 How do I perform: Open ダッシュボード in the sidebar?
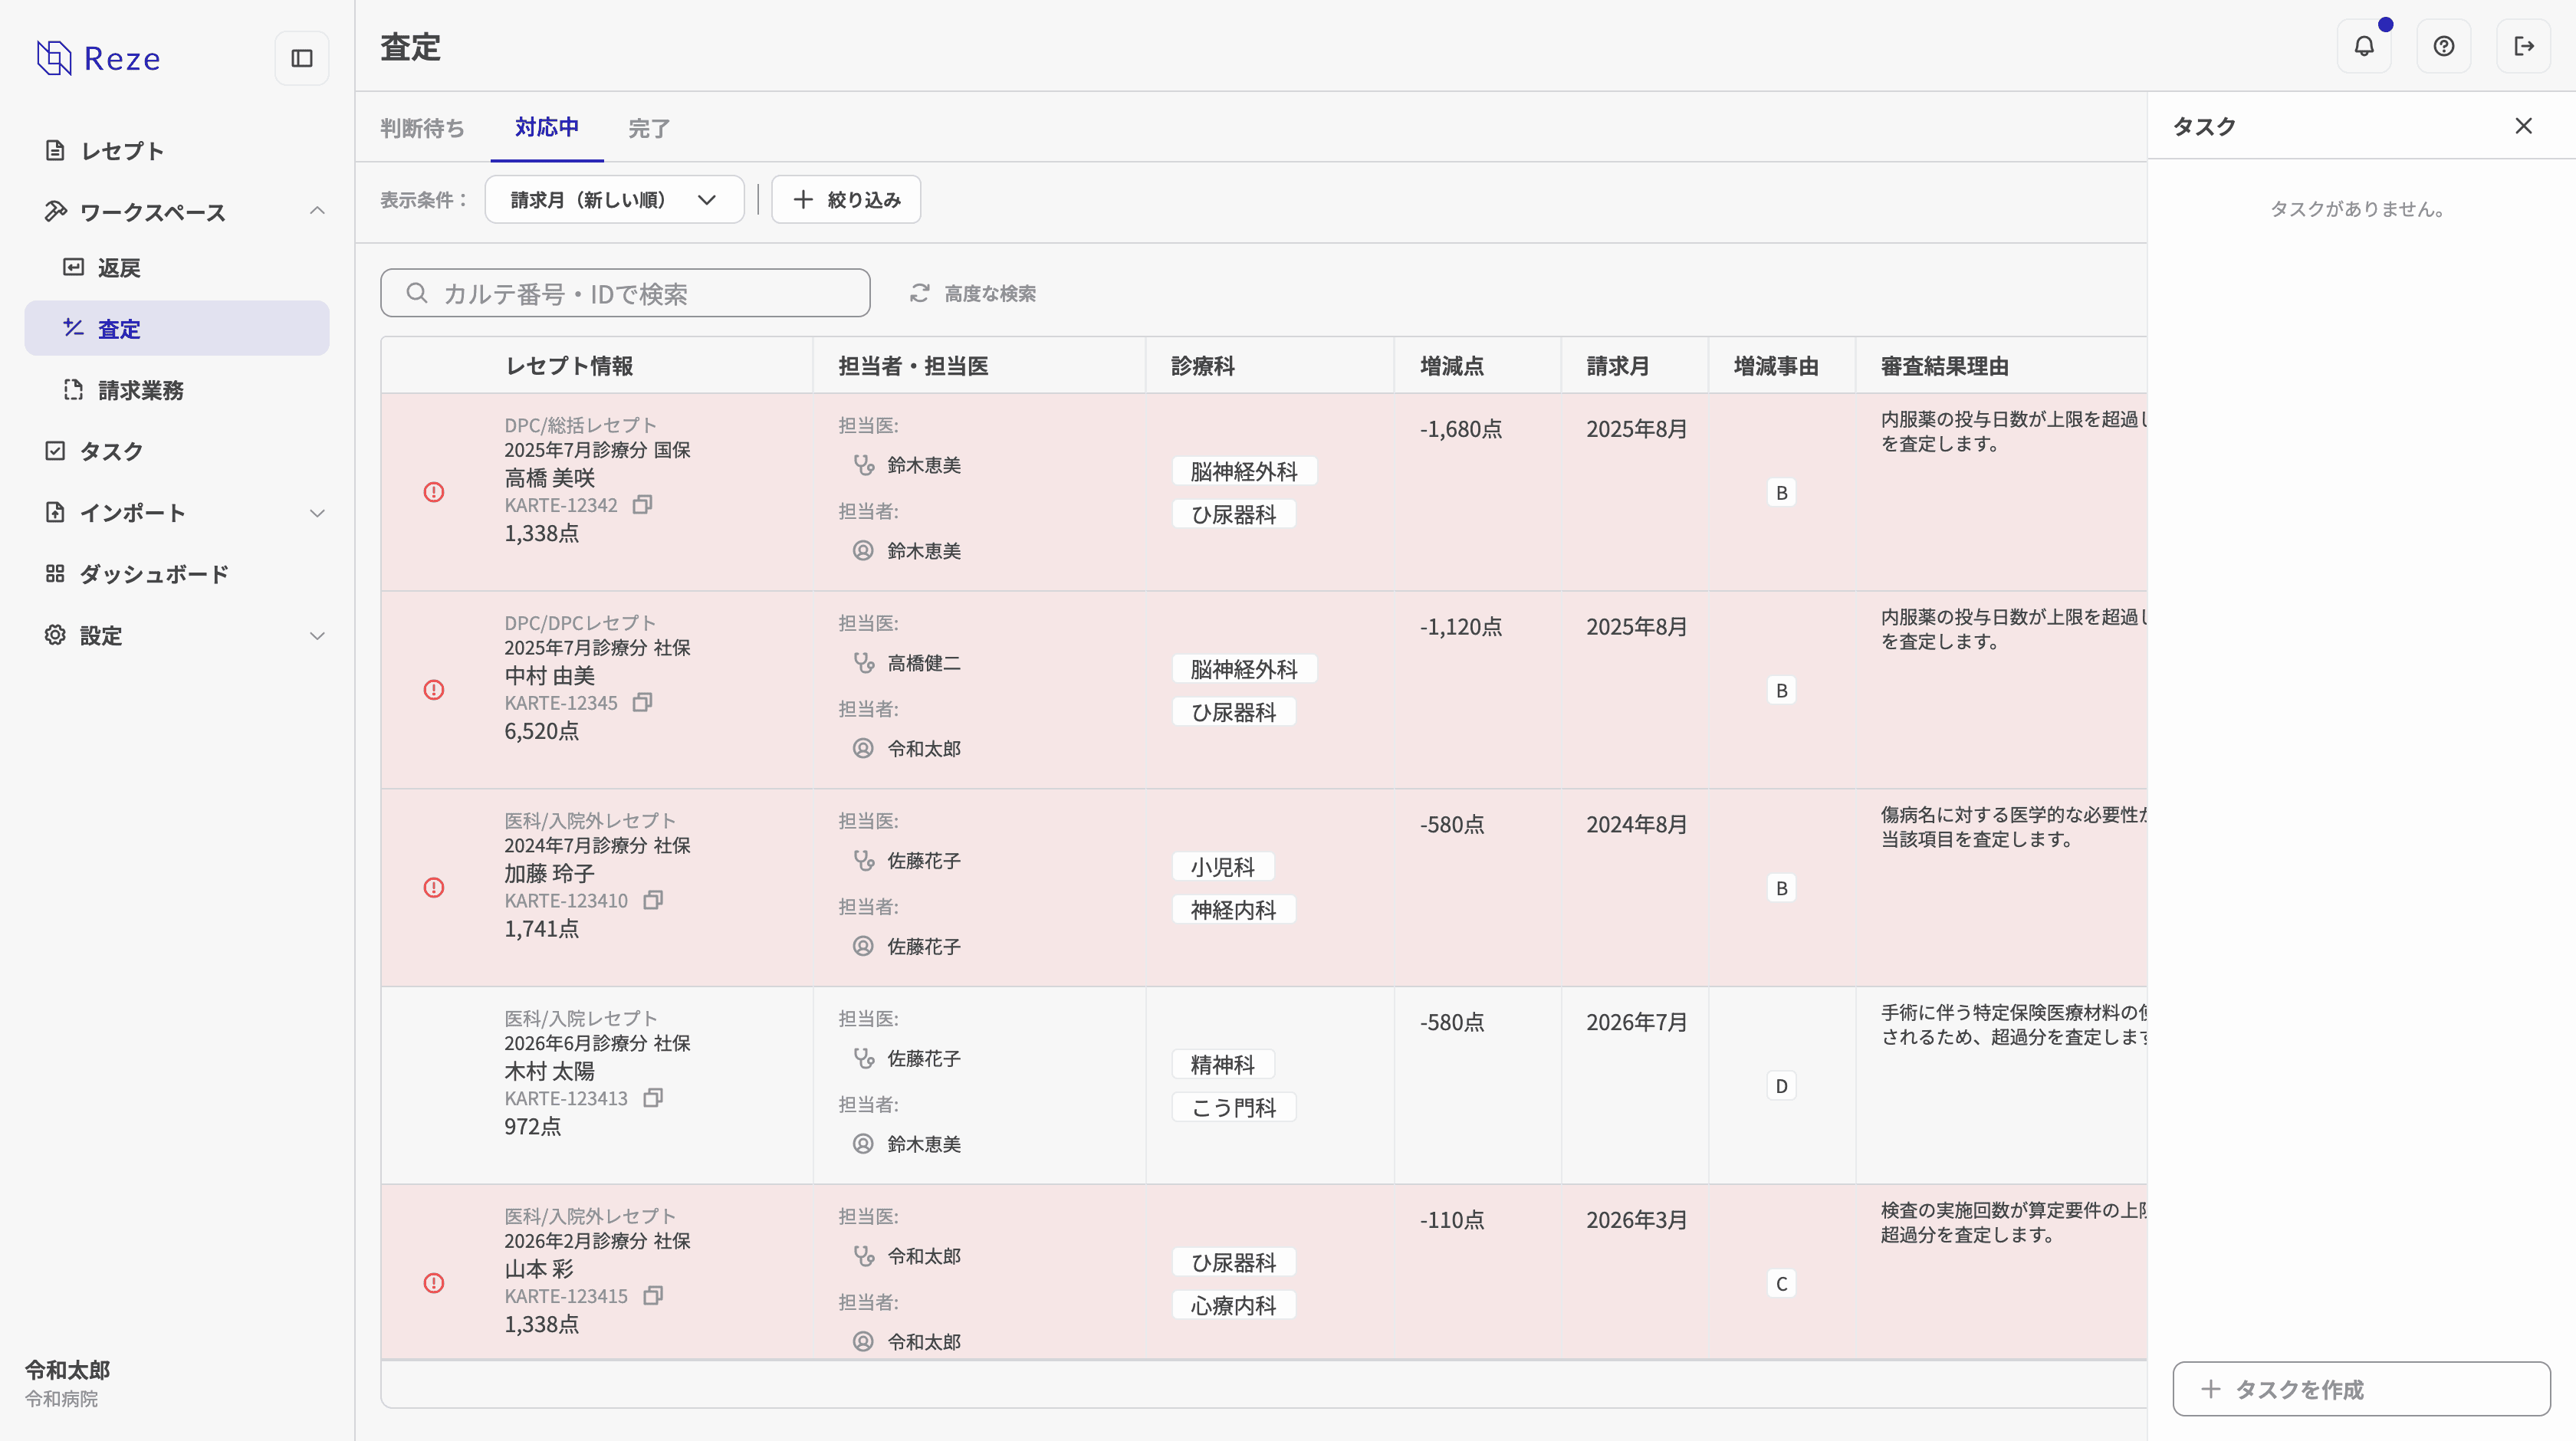[177, 574]
